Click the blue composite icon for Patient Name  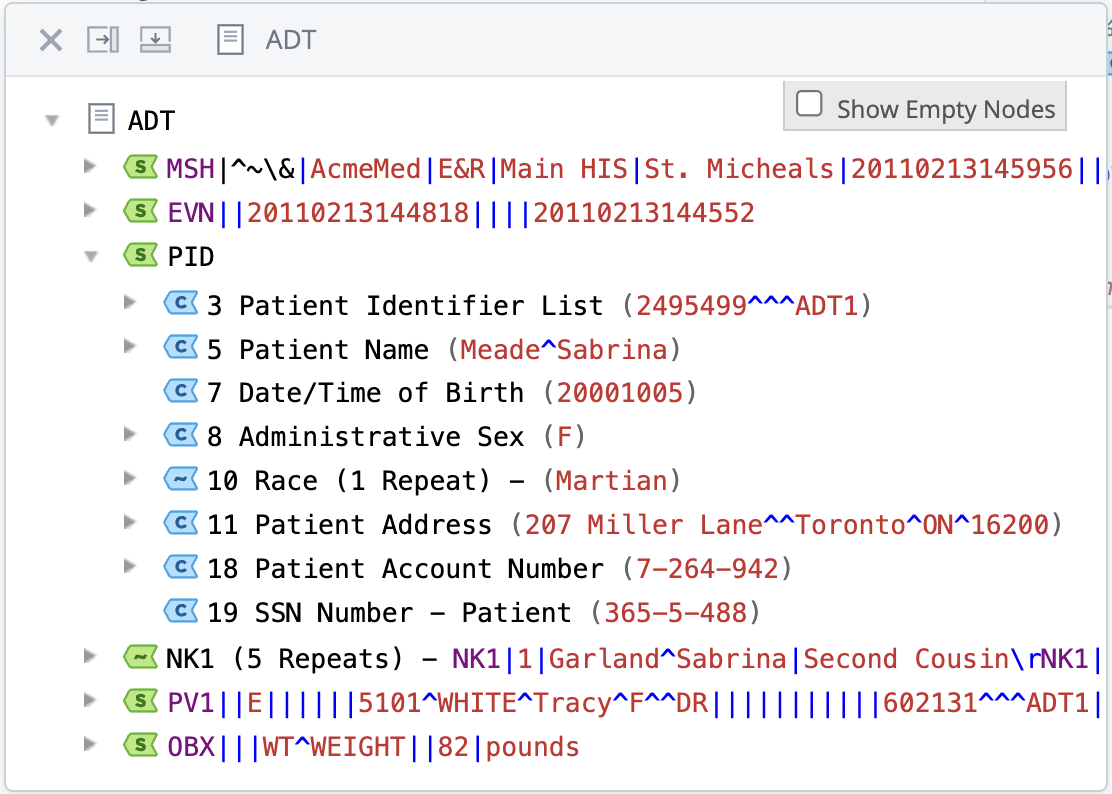click(181, 349)
